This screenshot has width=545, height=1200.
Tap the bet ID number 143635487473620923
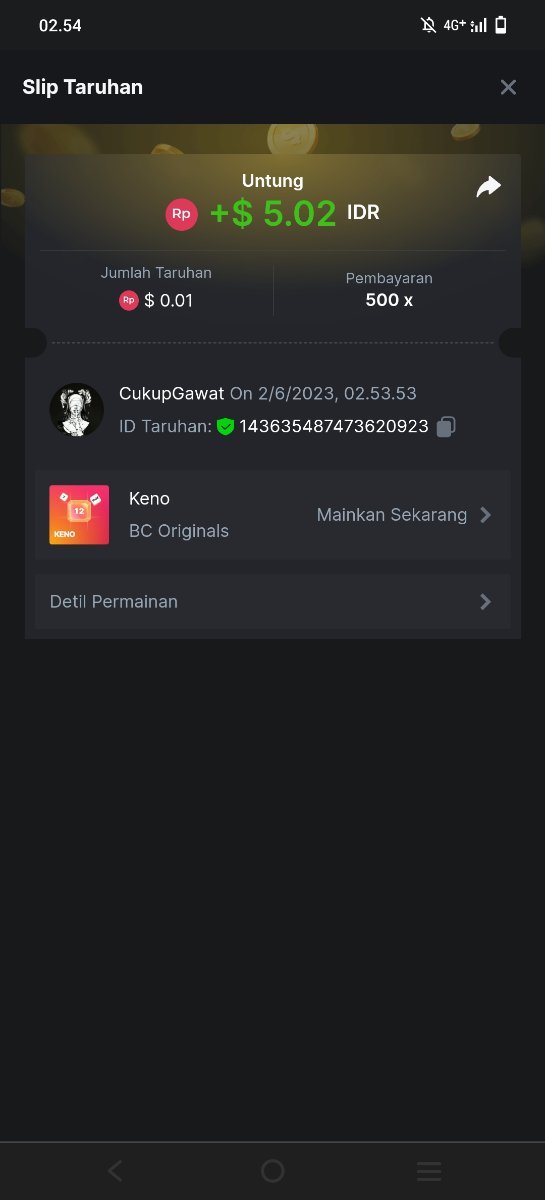(334, 427)
